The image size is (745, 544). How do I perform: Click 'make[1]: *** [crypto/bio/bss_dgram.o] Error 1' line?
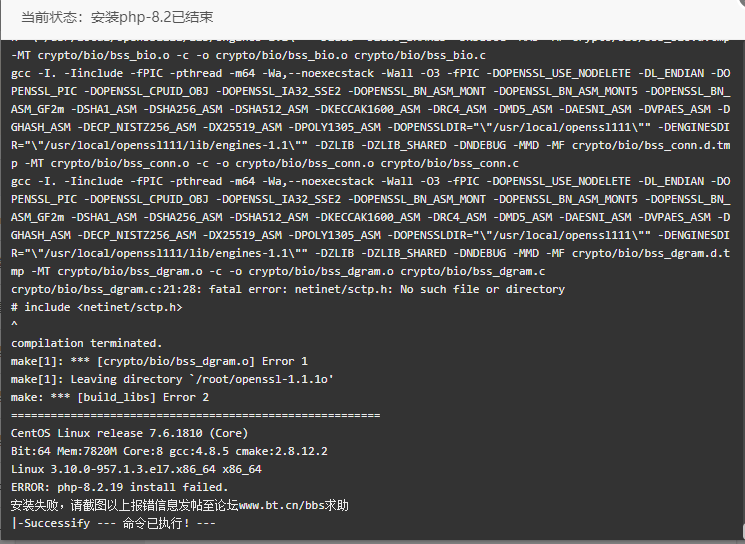(159, 361)
